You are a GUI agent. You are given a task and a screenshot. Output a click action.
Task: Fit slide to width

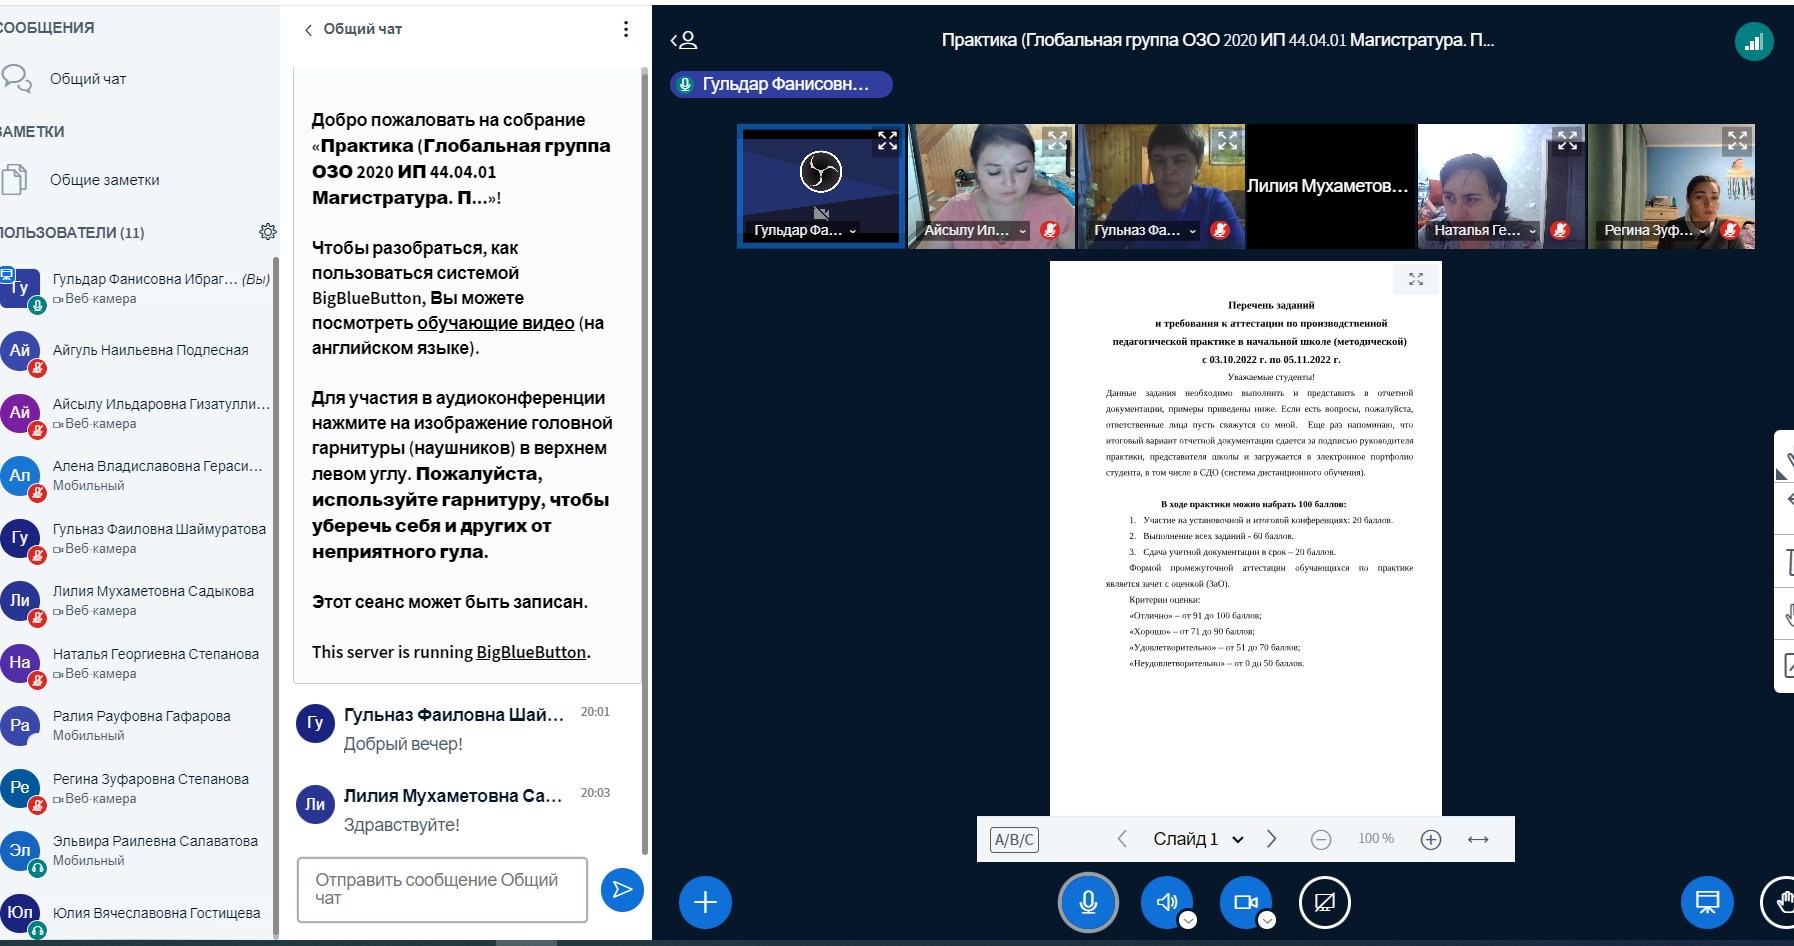click(x=1478, y=840)
